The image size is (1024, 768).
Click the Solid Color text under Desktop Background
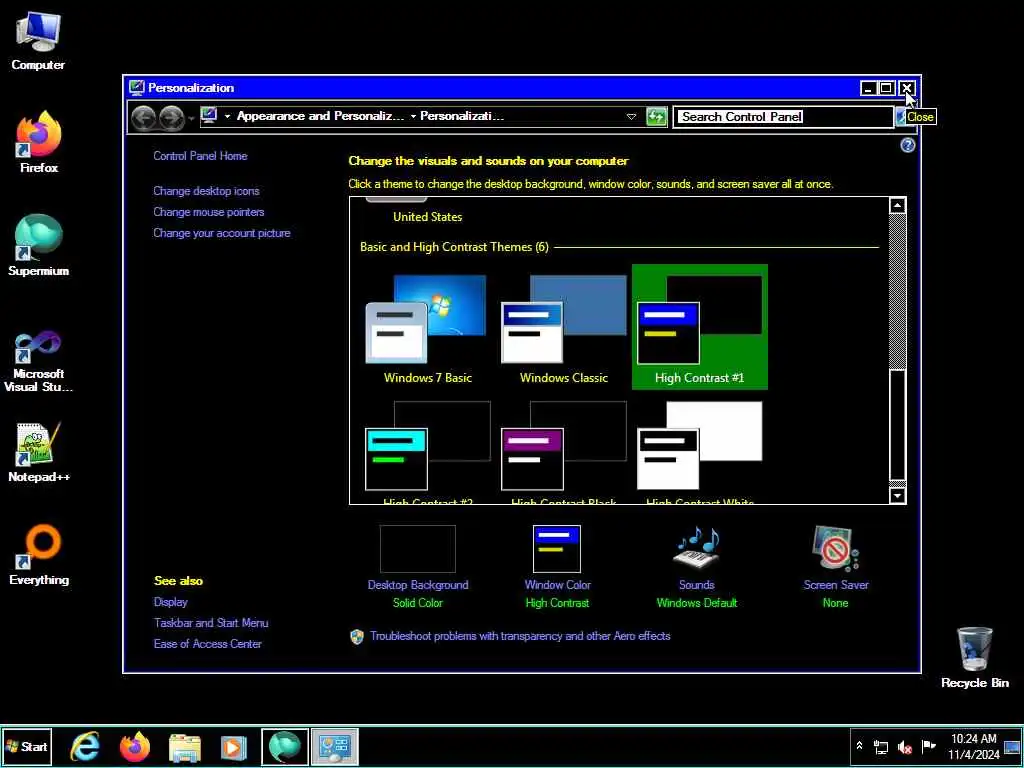[x=417, y=603]
